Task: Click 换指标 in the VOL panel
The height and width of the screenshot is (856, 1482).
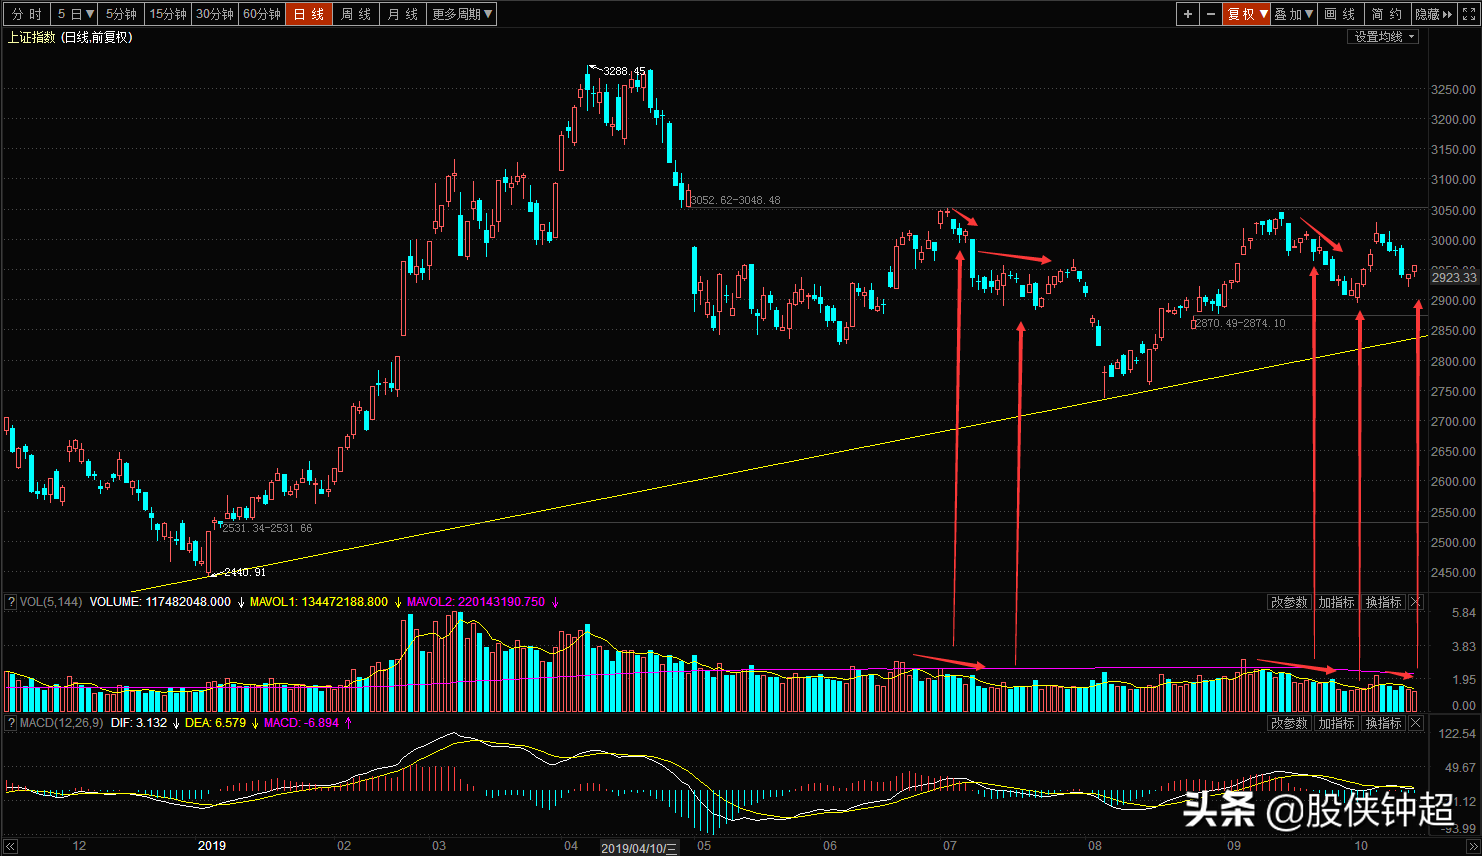Action: [1384, 602]
